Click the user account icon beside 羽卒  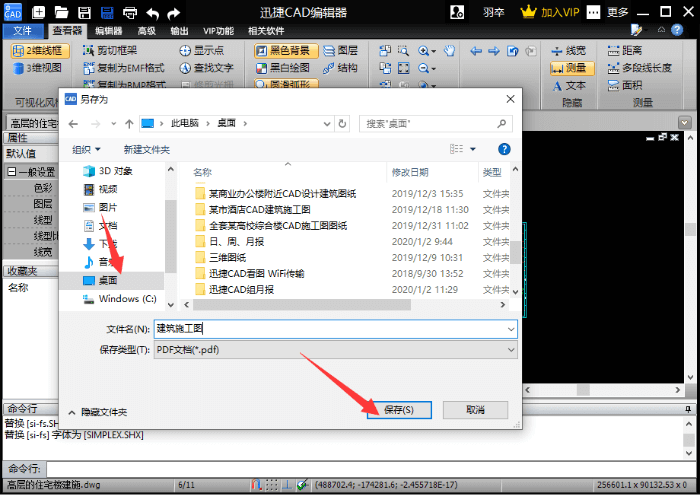[457, 12]
